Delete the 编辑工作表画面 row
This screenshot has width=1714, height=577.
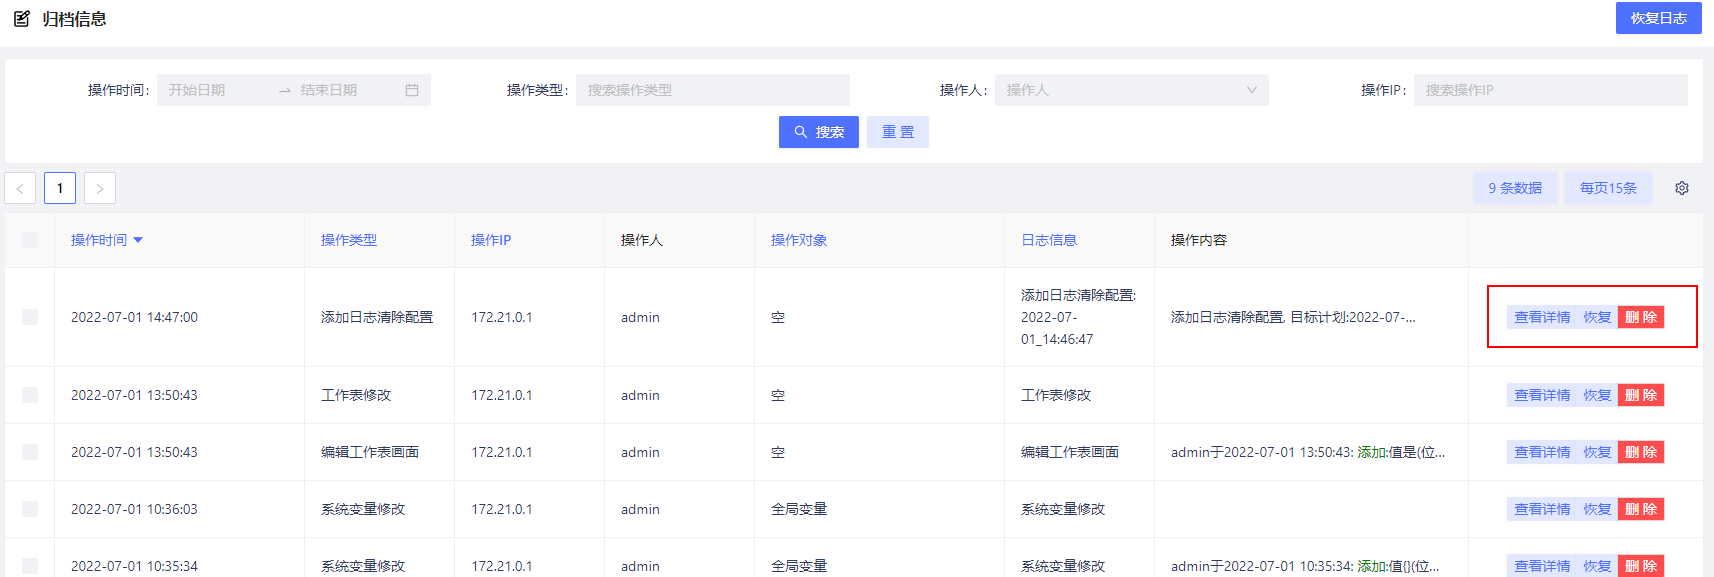[x=1641, y=452]
